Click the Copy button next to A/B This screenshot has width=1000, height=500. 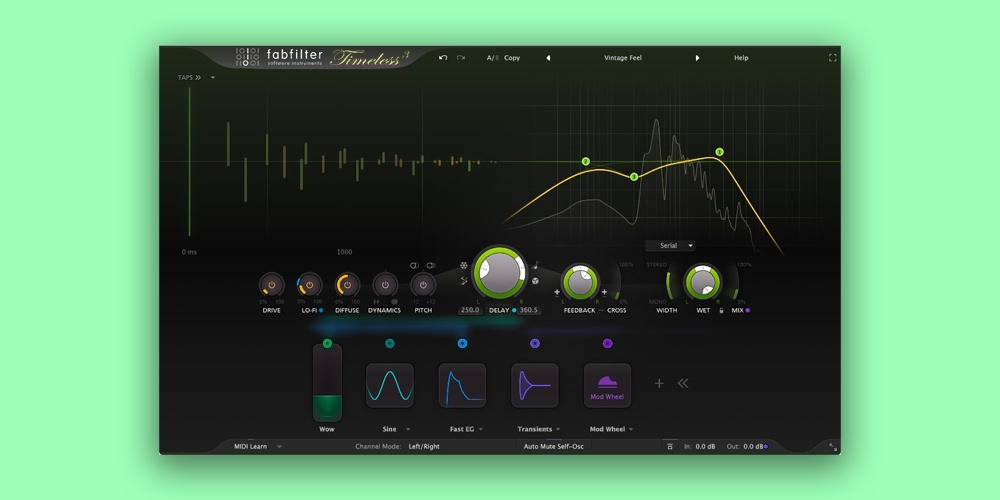(512, 58)
